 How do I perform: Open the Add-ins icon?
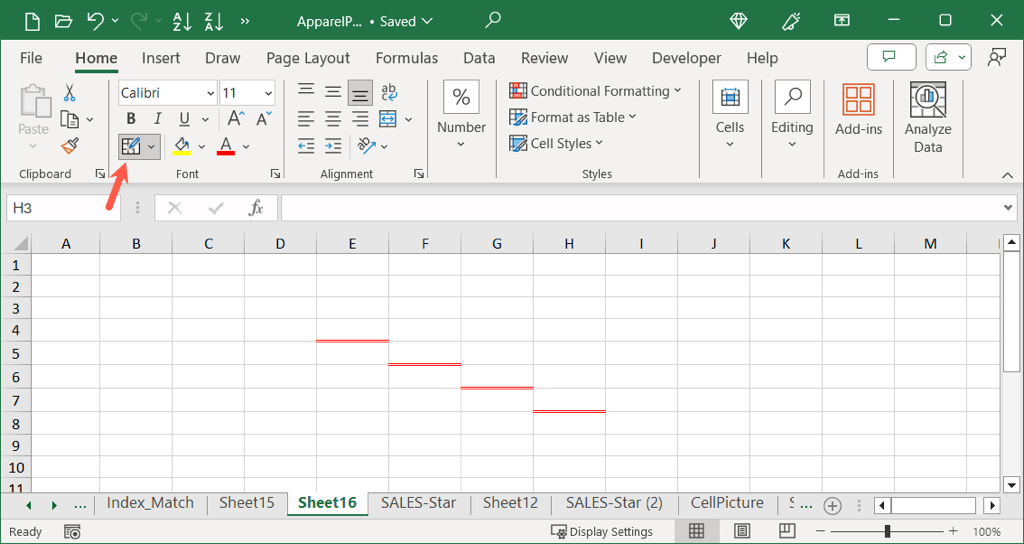click(858, 110)
